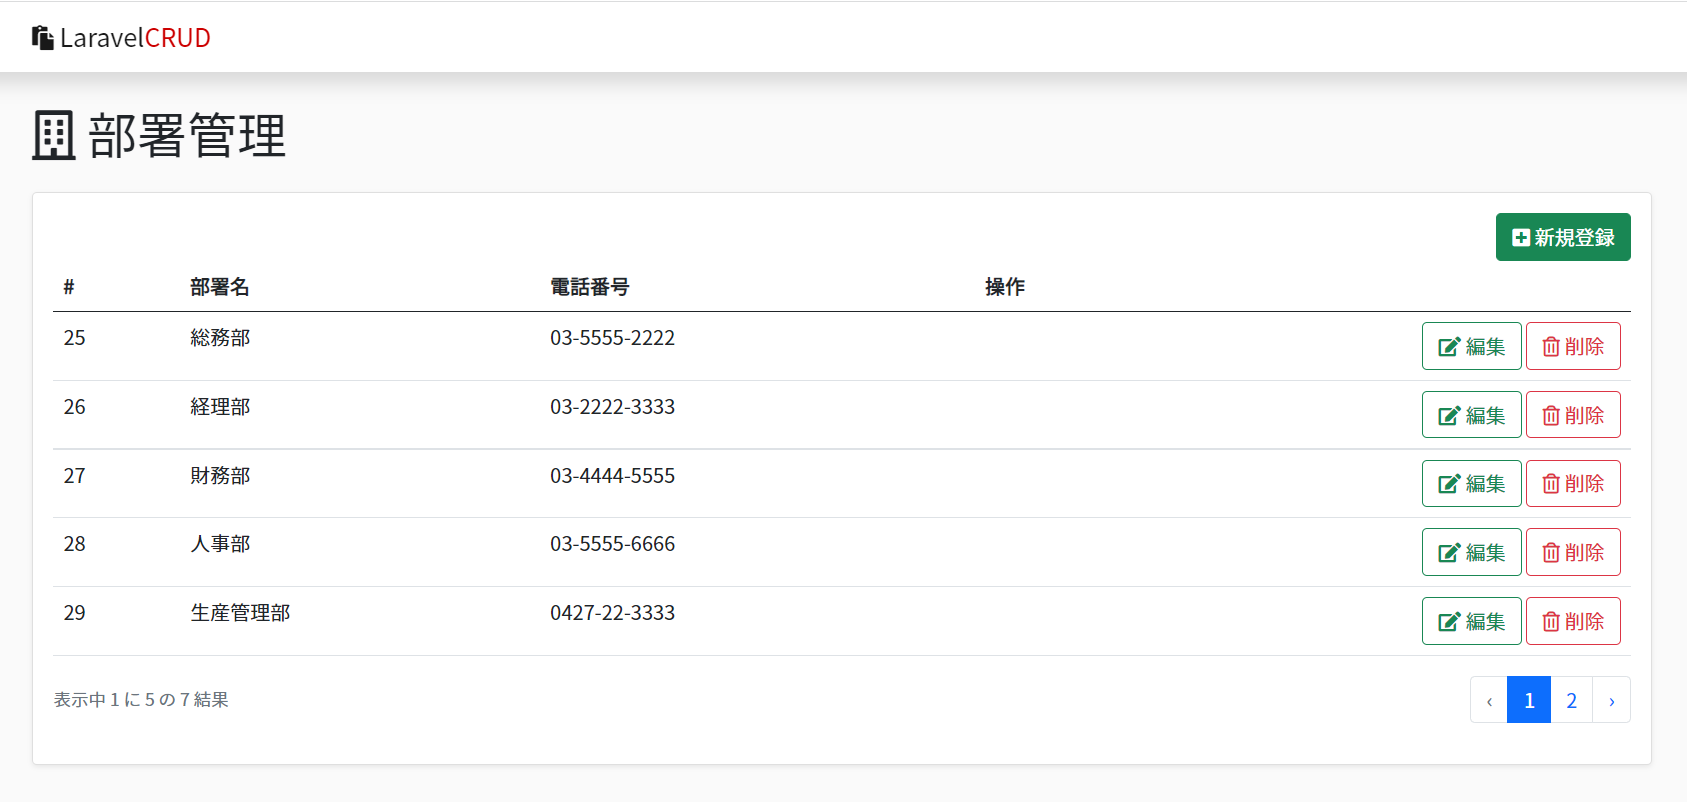Click the next page chevron
This screenshot has height=802, width=1687.
(x=1611, y=700)
